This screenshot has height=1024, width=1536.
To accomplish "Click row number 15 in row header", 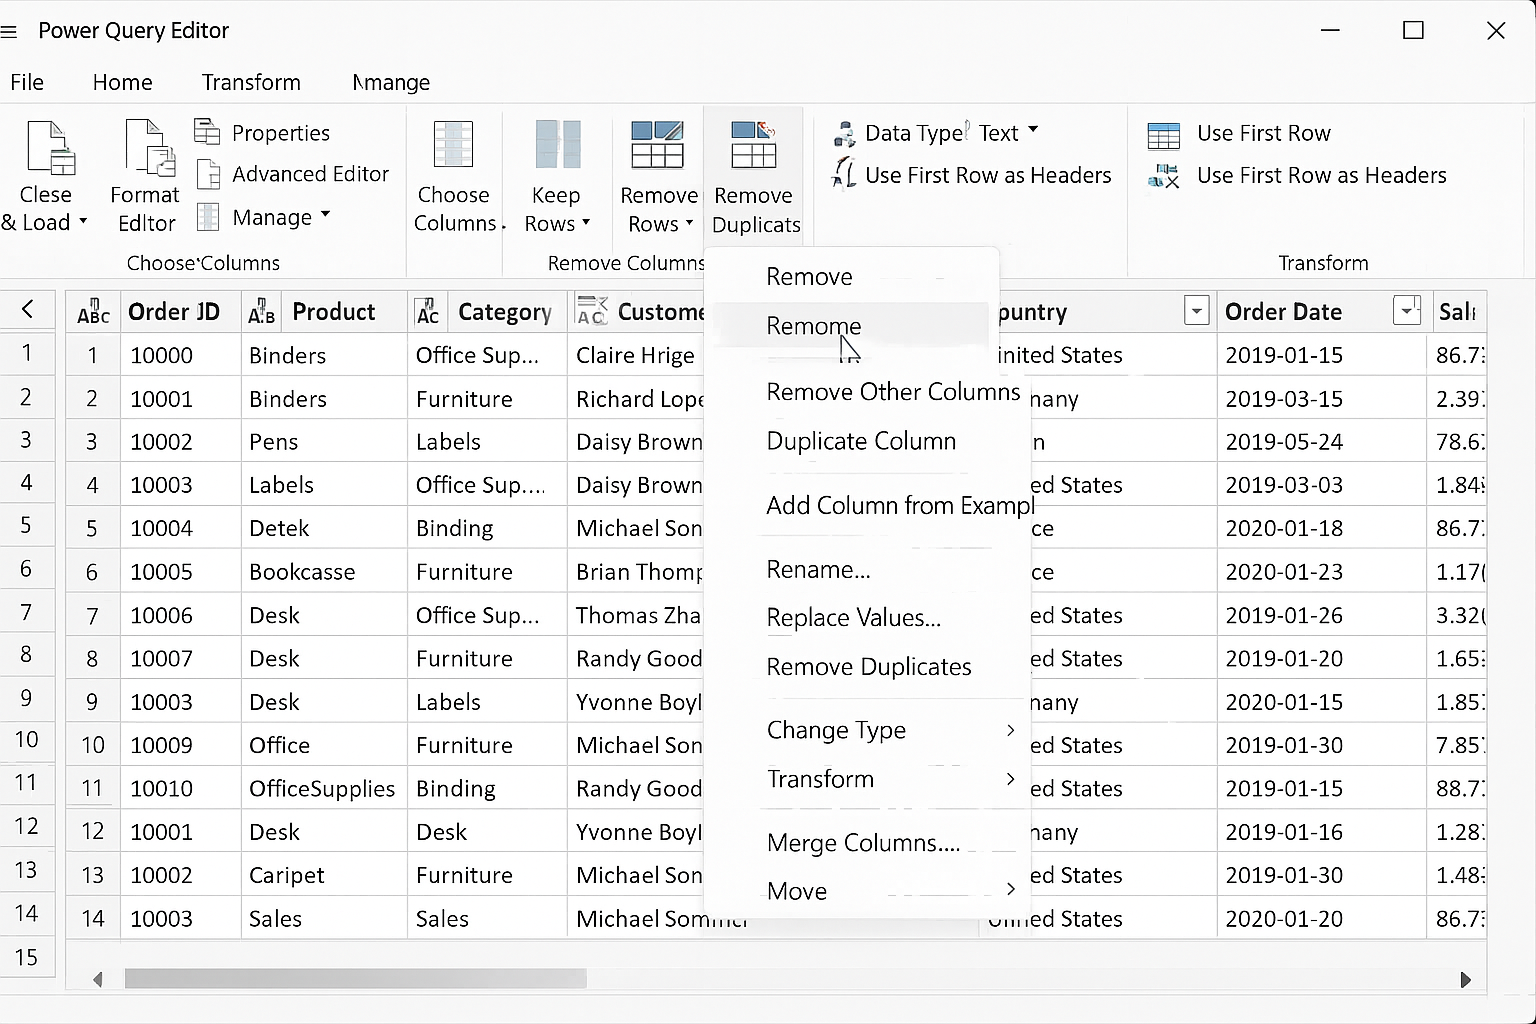I will 26,957.
